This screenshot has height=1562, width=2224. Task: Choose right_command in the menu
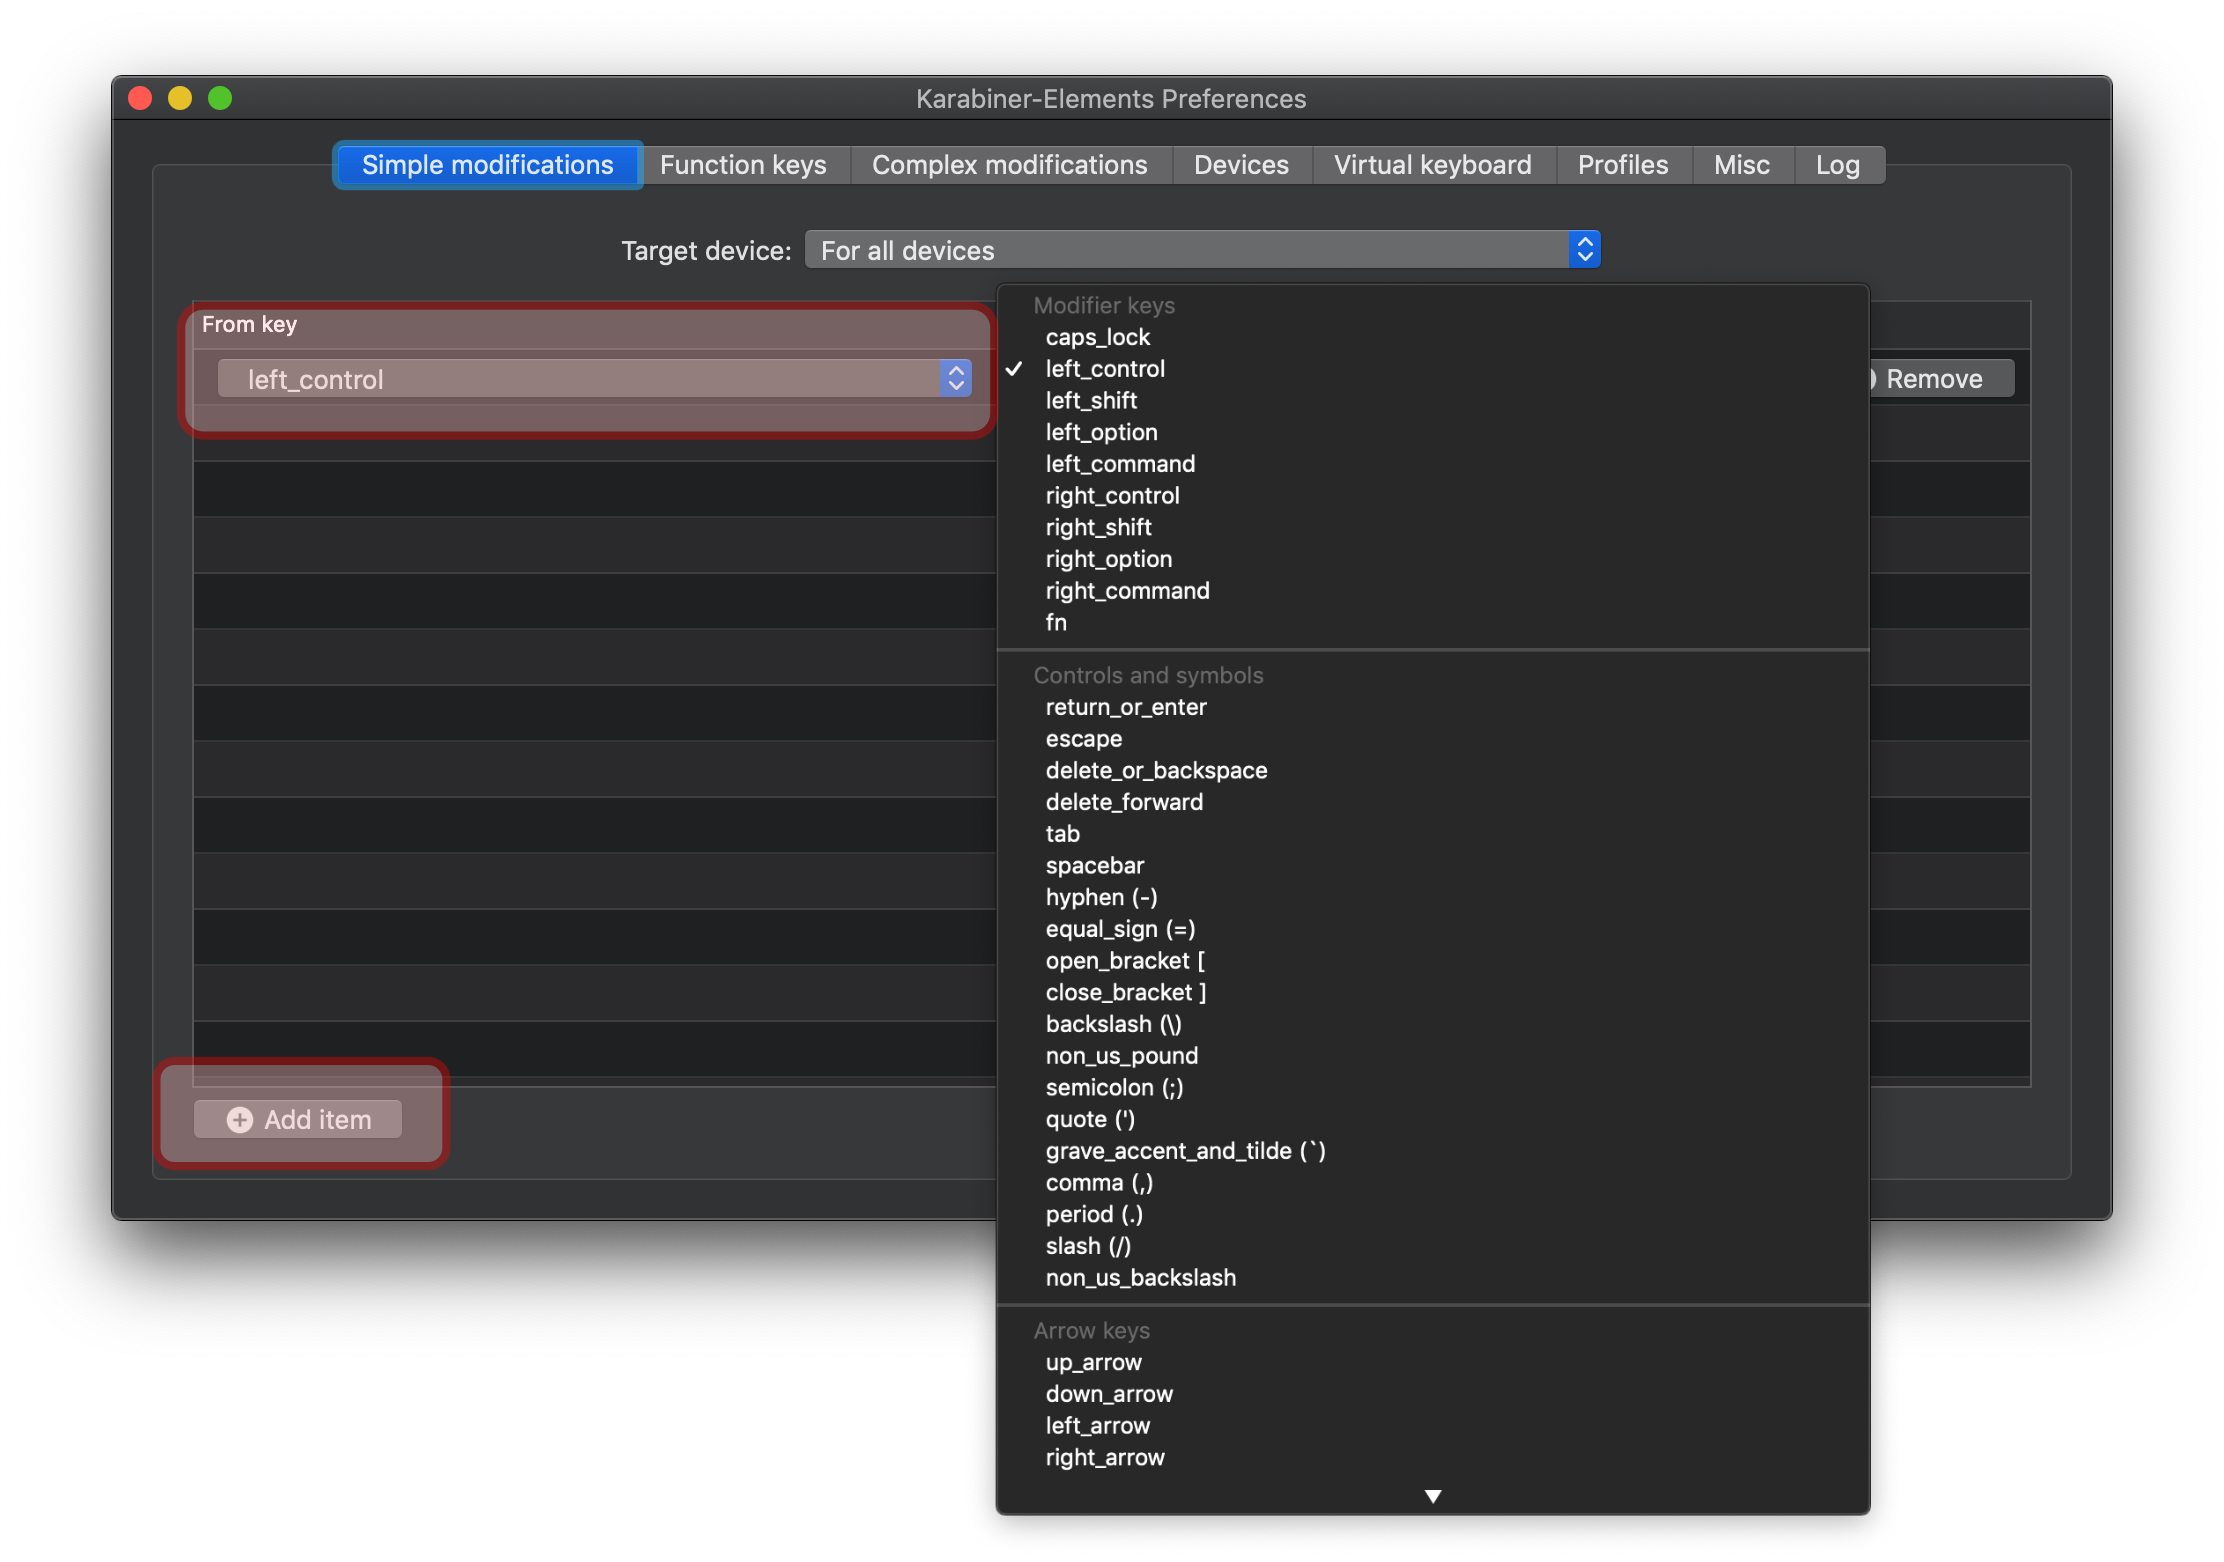(1432, 591)
